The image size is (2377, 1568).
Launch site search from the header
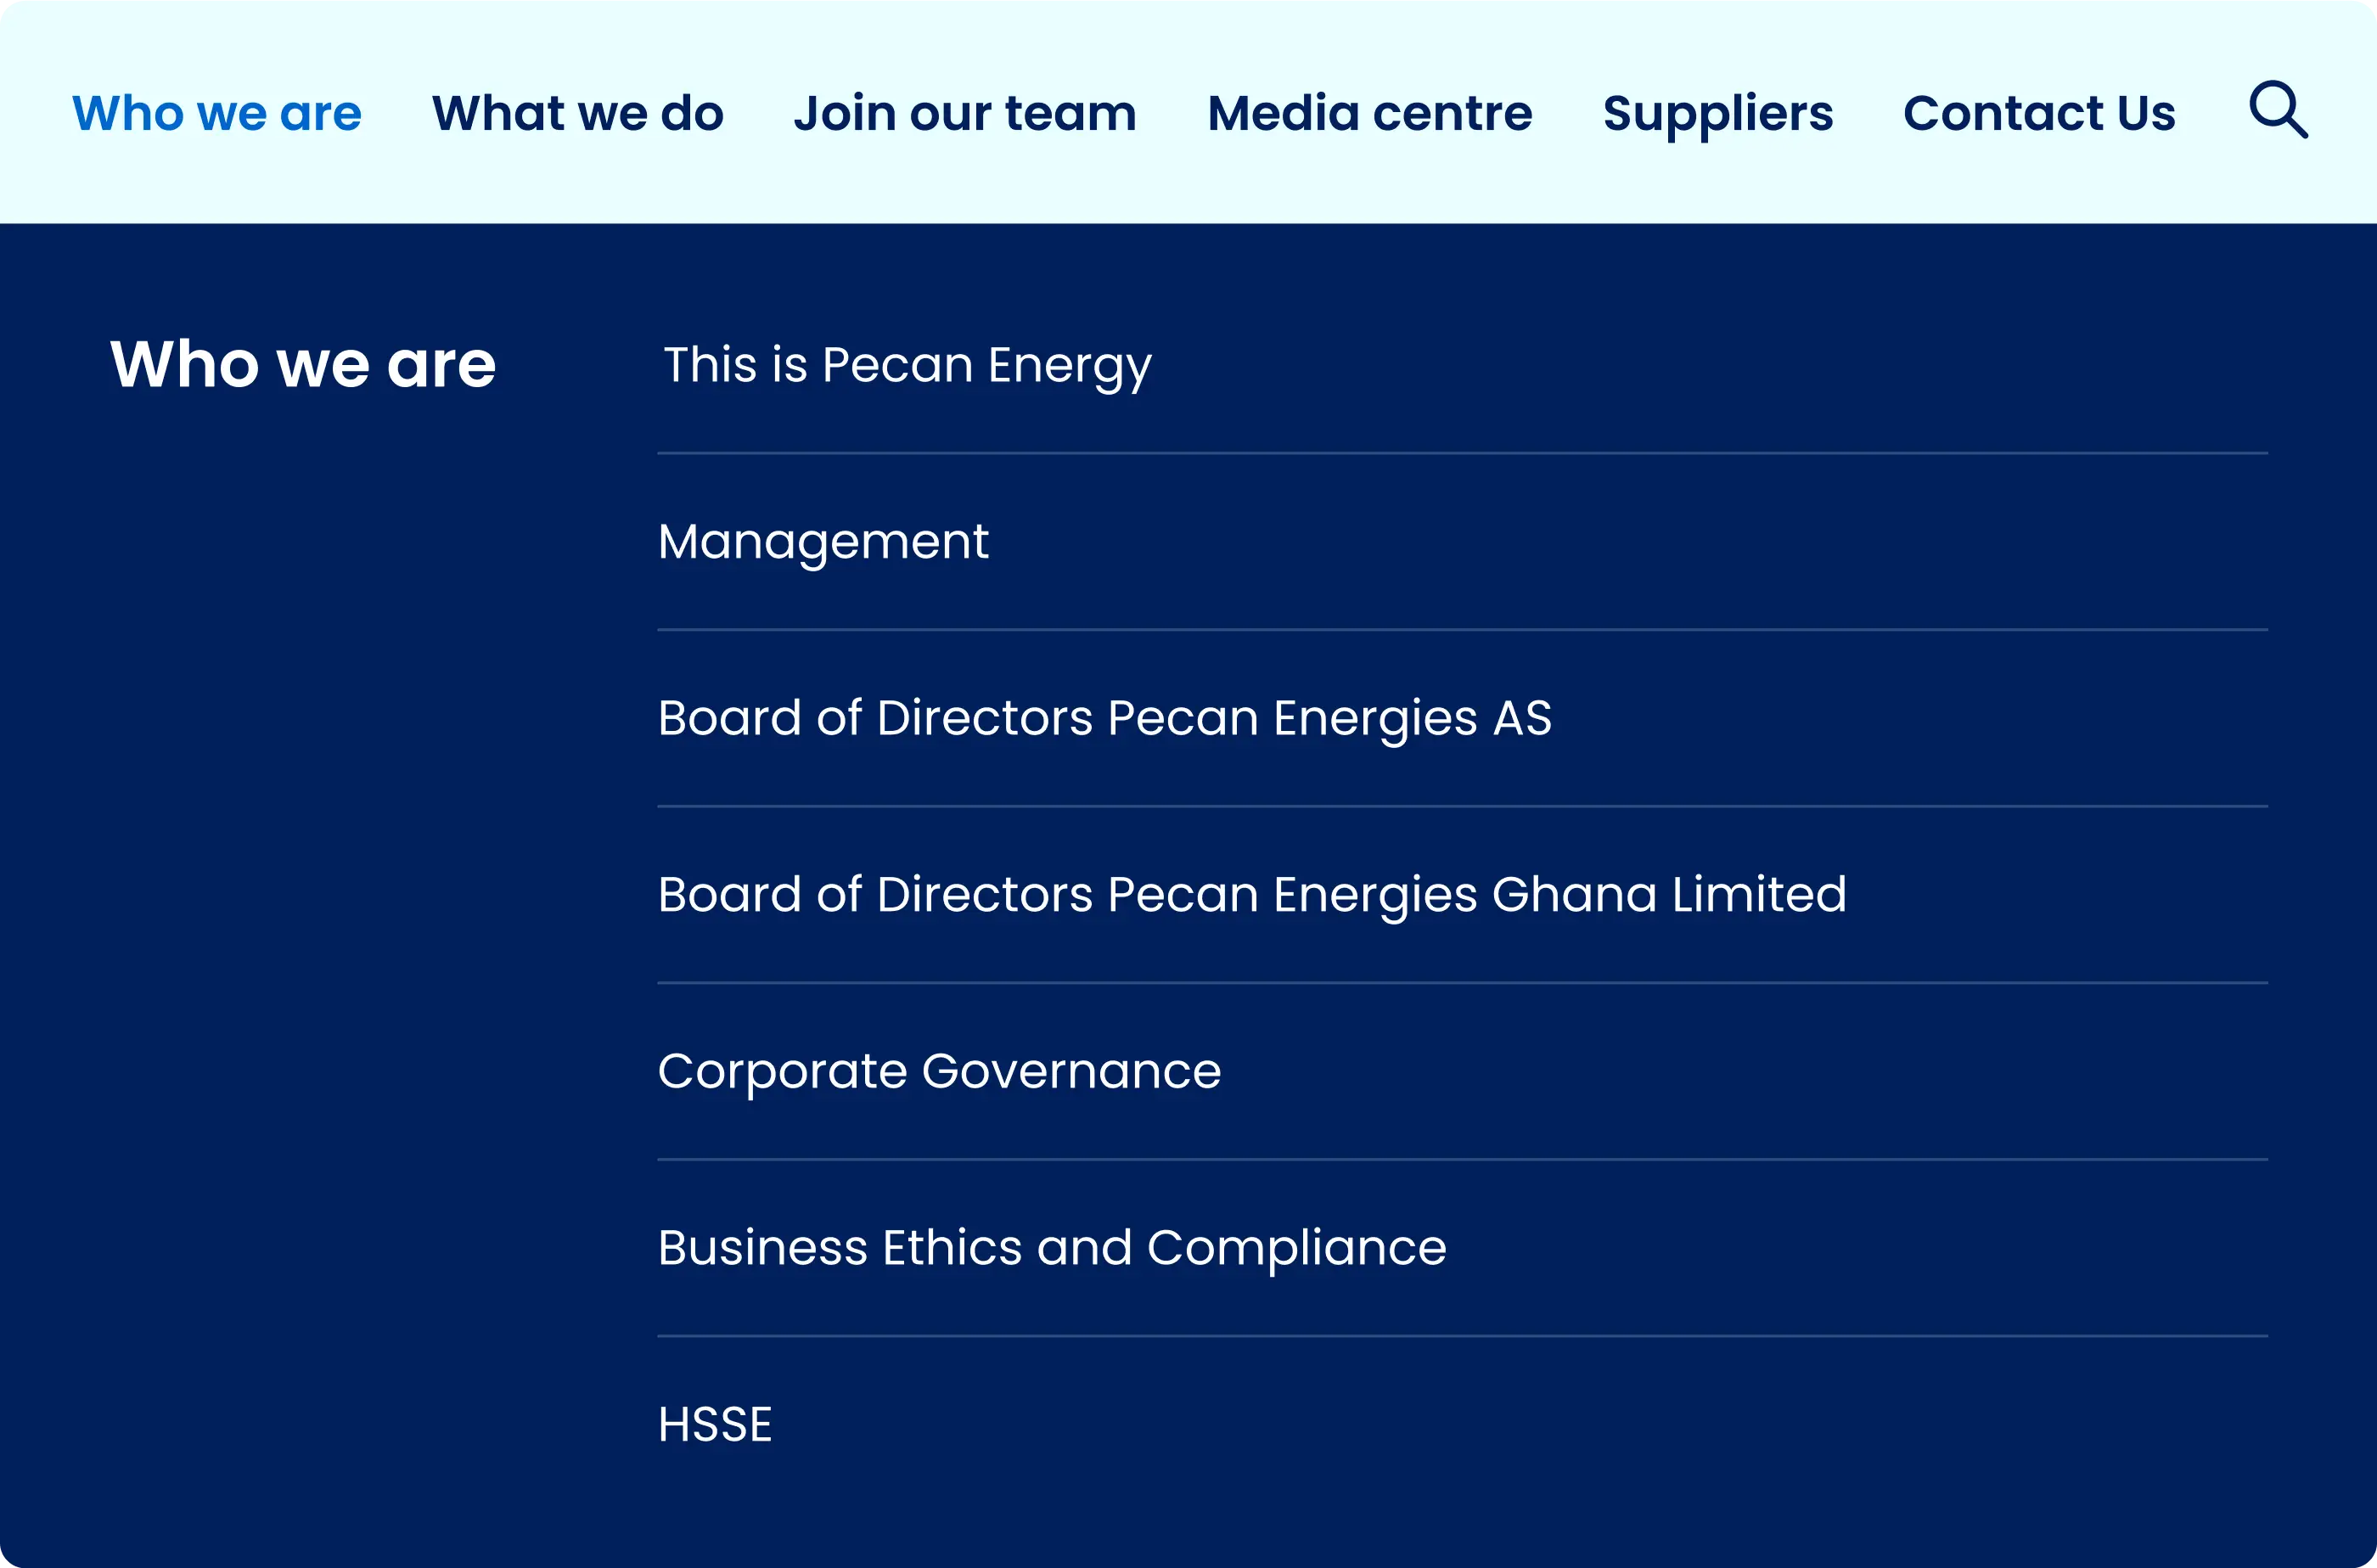[2278, 110]
